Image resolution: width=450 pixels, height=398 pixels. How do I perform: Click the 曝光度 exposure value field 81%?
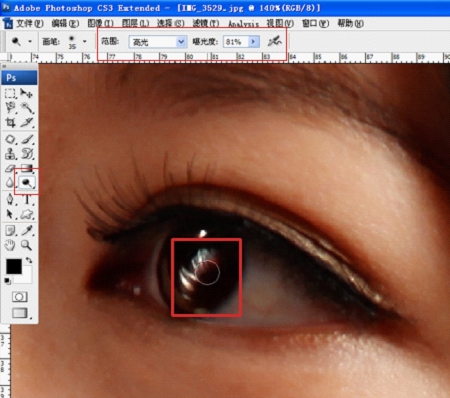click(236, 42)
